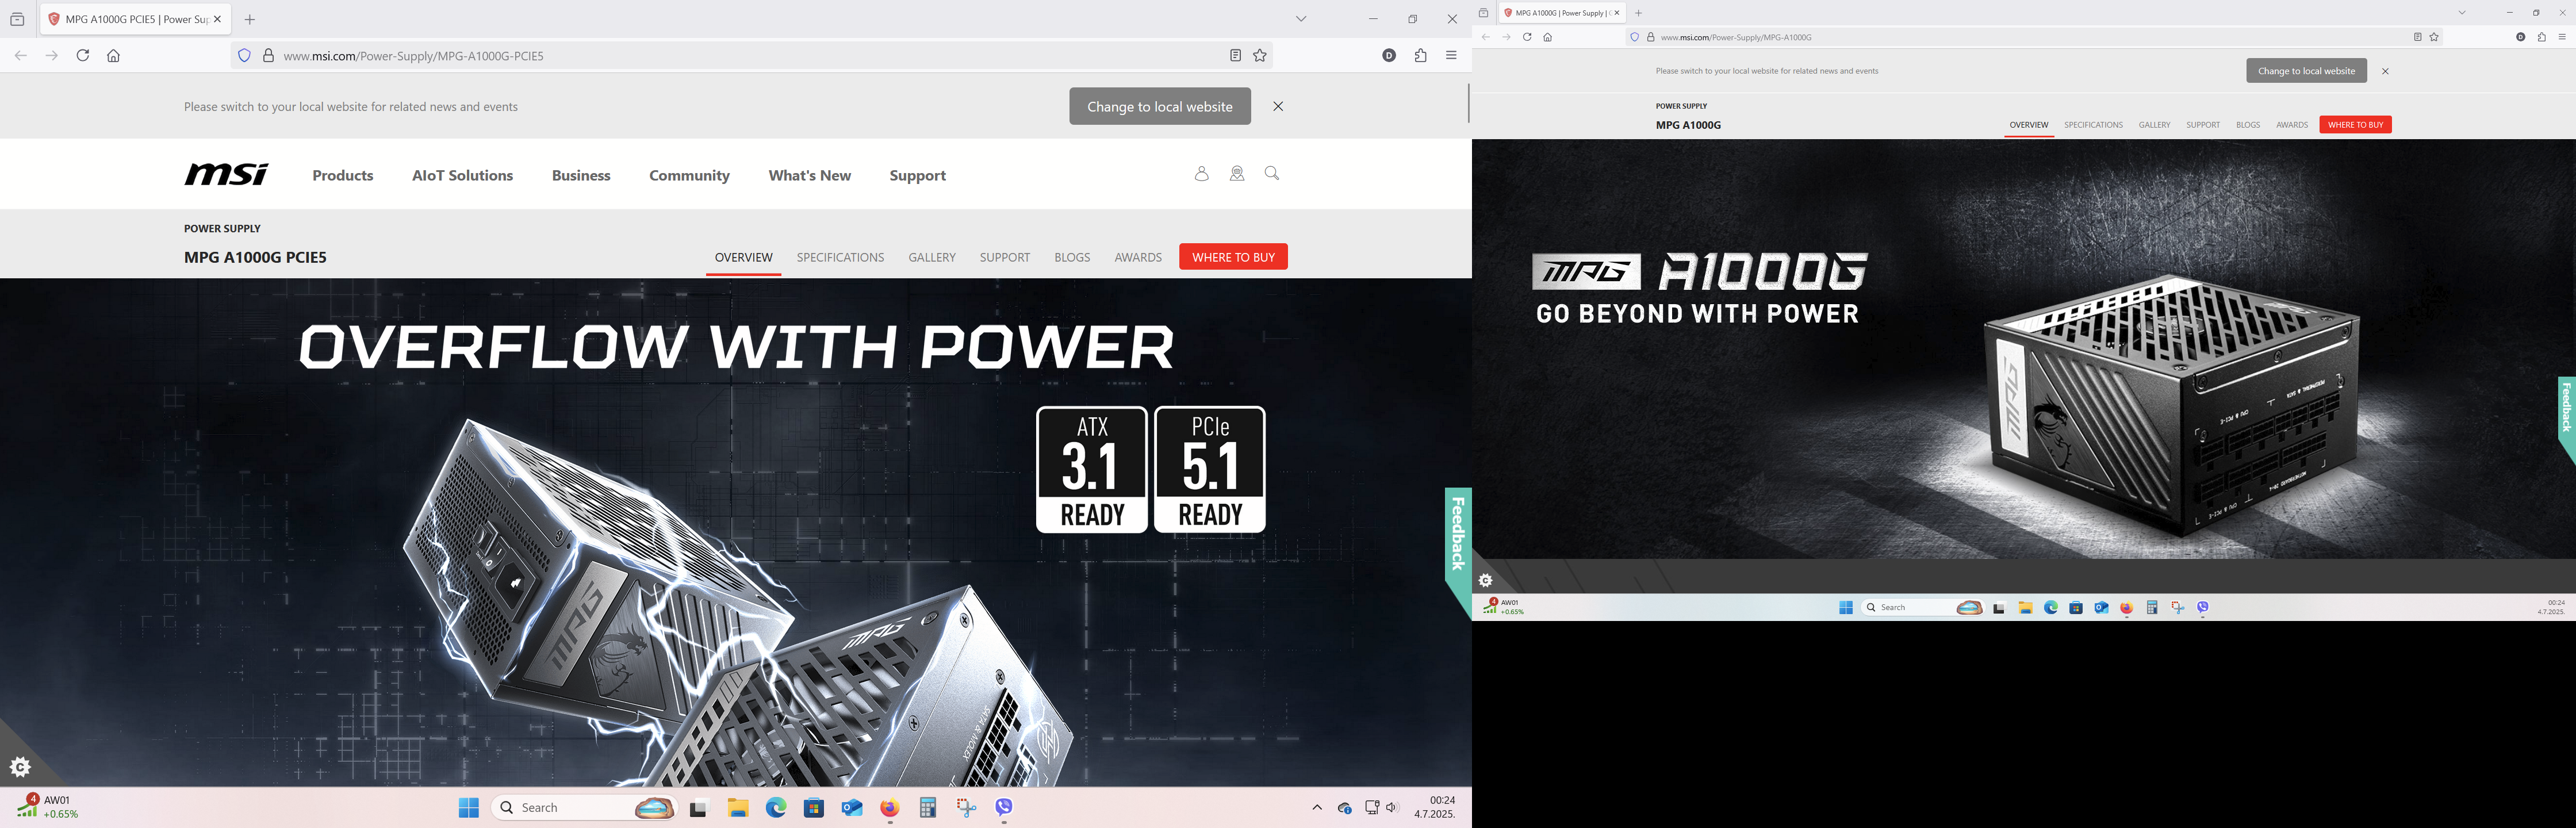Image resolution: width=2576 pixels, height=828 pixels.
Task: Open Firefox hamburger menu in left window
Action: coord(1452,55)
